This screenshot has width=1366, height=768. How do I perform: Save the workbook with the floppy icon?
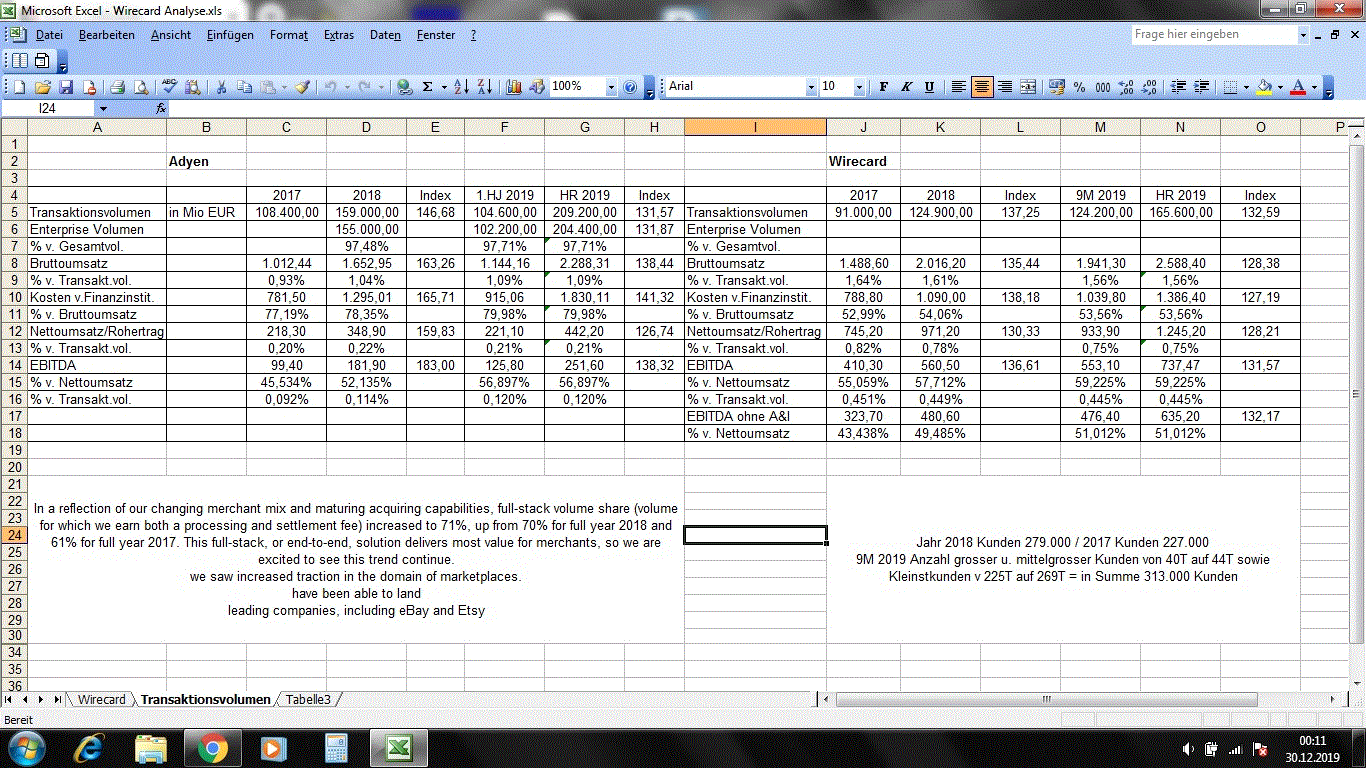[66, 87]
